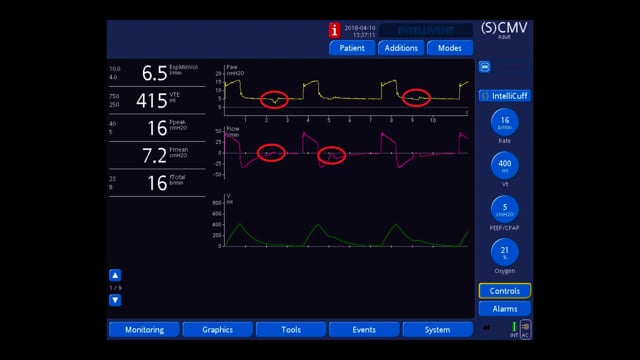Select the fTotal 16 b/min parameter

tap(157, 183)
